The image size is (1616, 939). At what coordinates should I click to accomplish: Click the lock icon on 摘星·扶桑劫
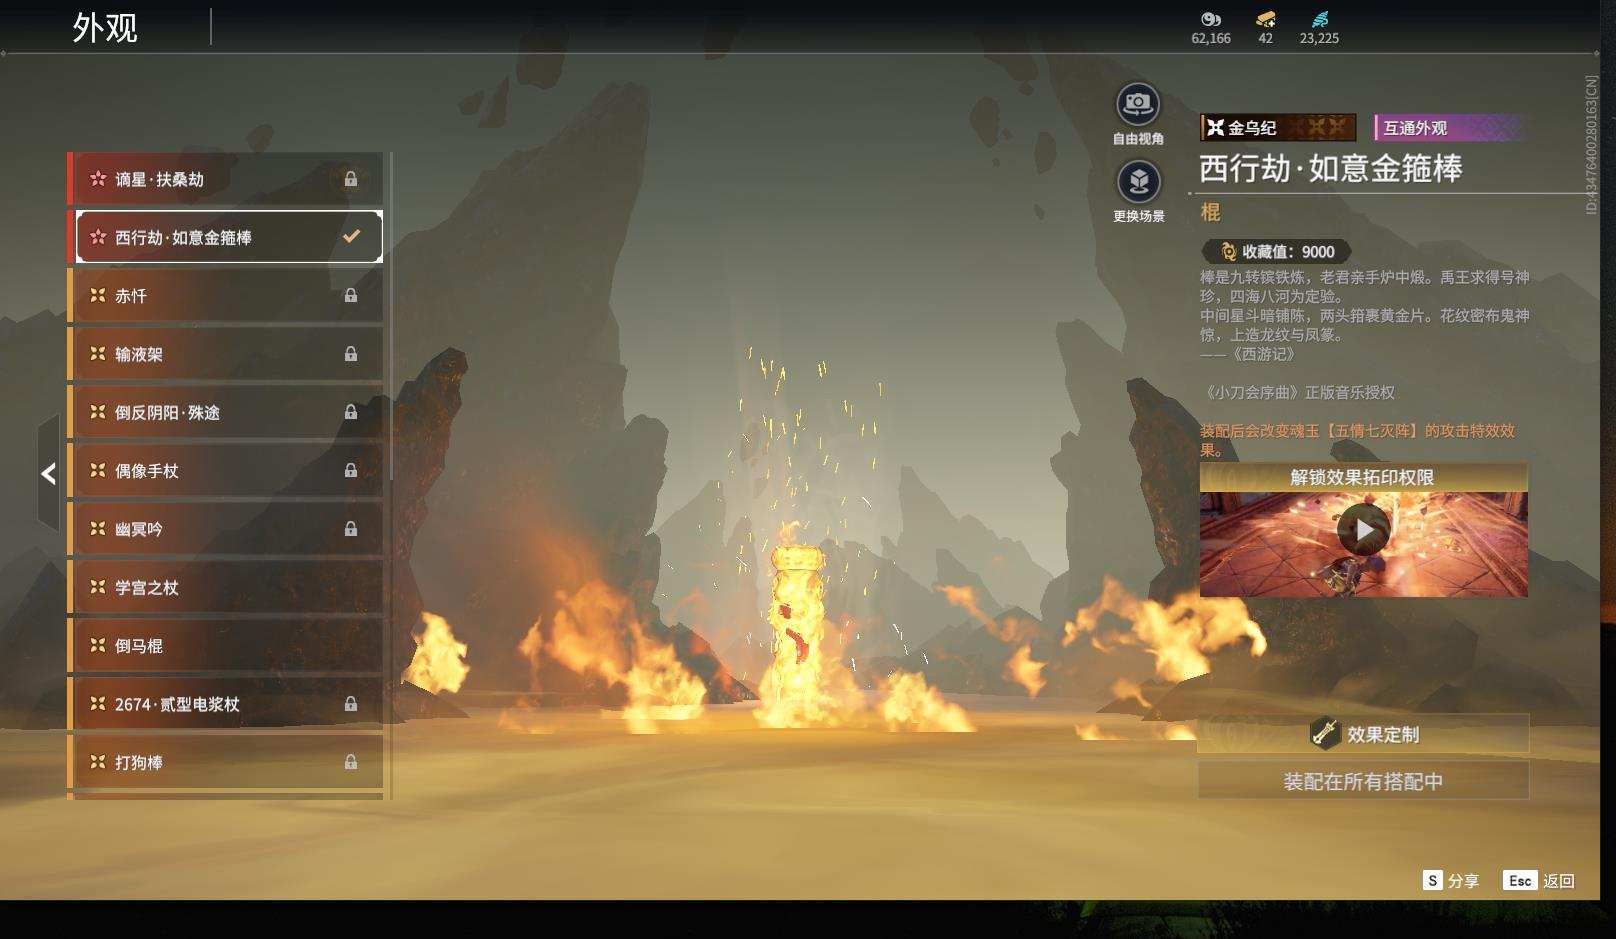pos(351,179)
